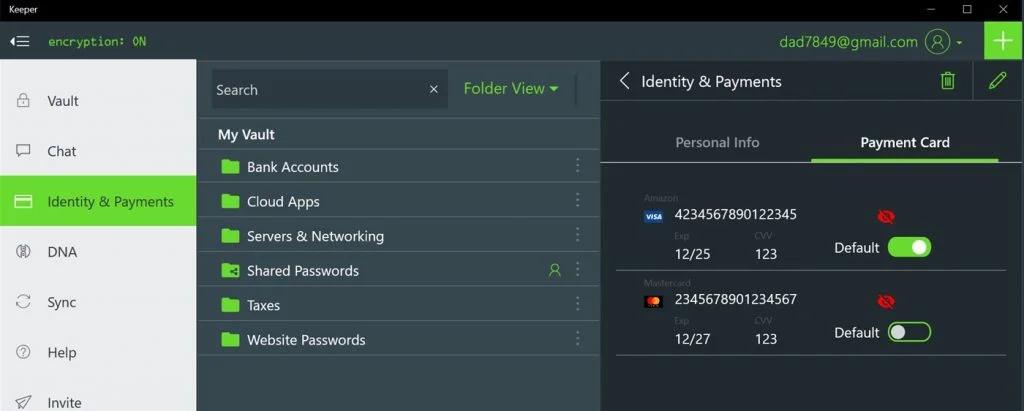Turn off Default switch for Amazon Visa card
The height and width of the screenshot is (411, 1024).
tap(909, 247)
